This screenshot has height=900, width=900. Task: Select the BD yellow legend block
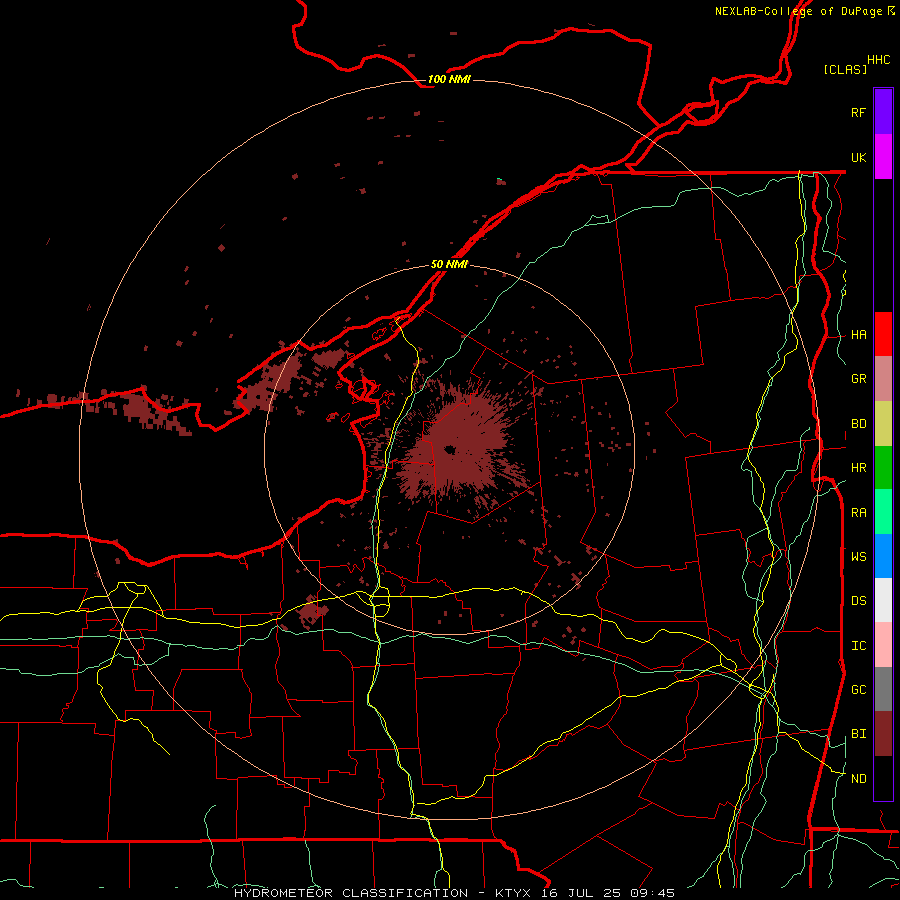(x=883, y=424)
